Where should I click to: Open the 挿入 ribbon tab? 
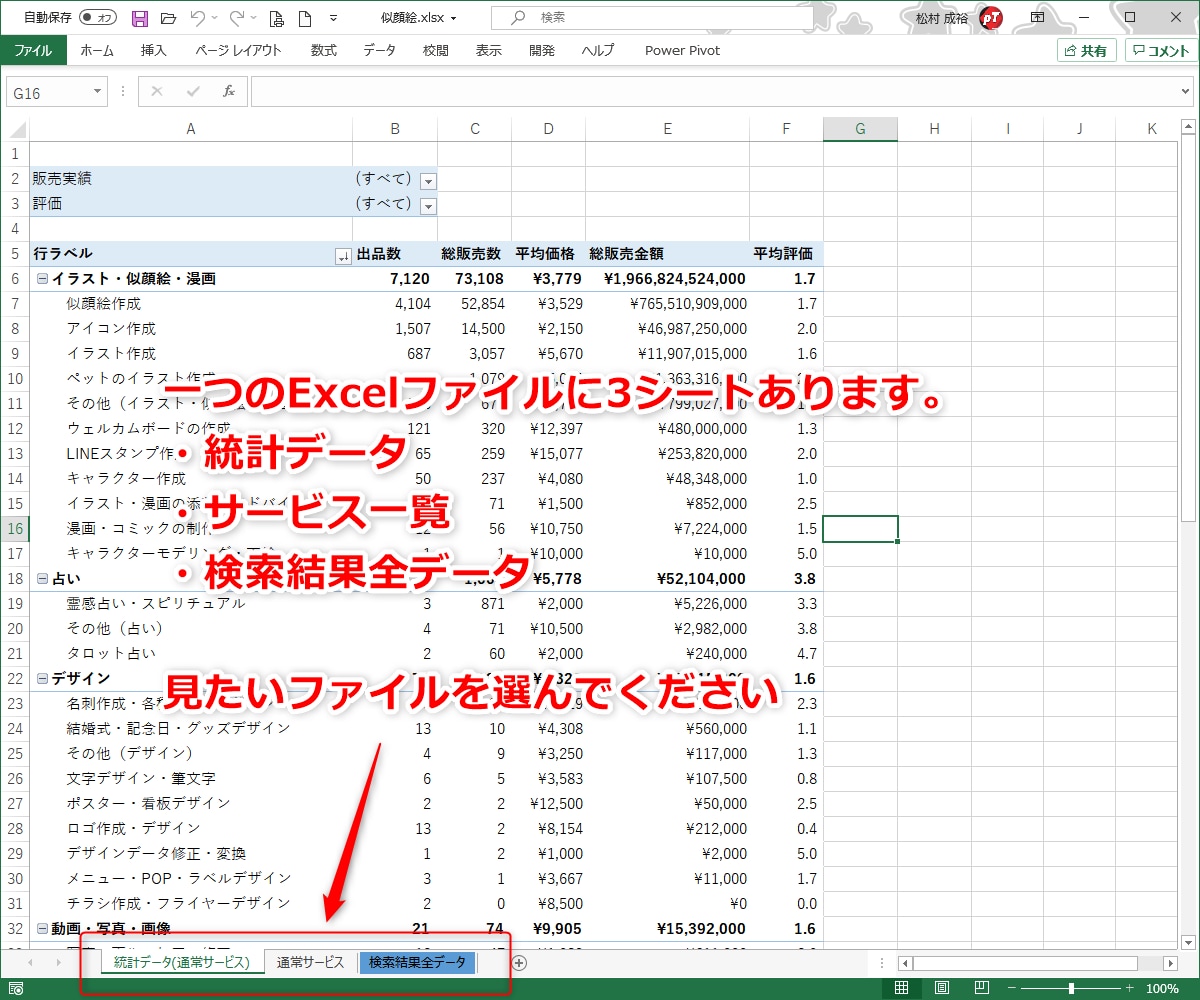(x=154, y=50)
